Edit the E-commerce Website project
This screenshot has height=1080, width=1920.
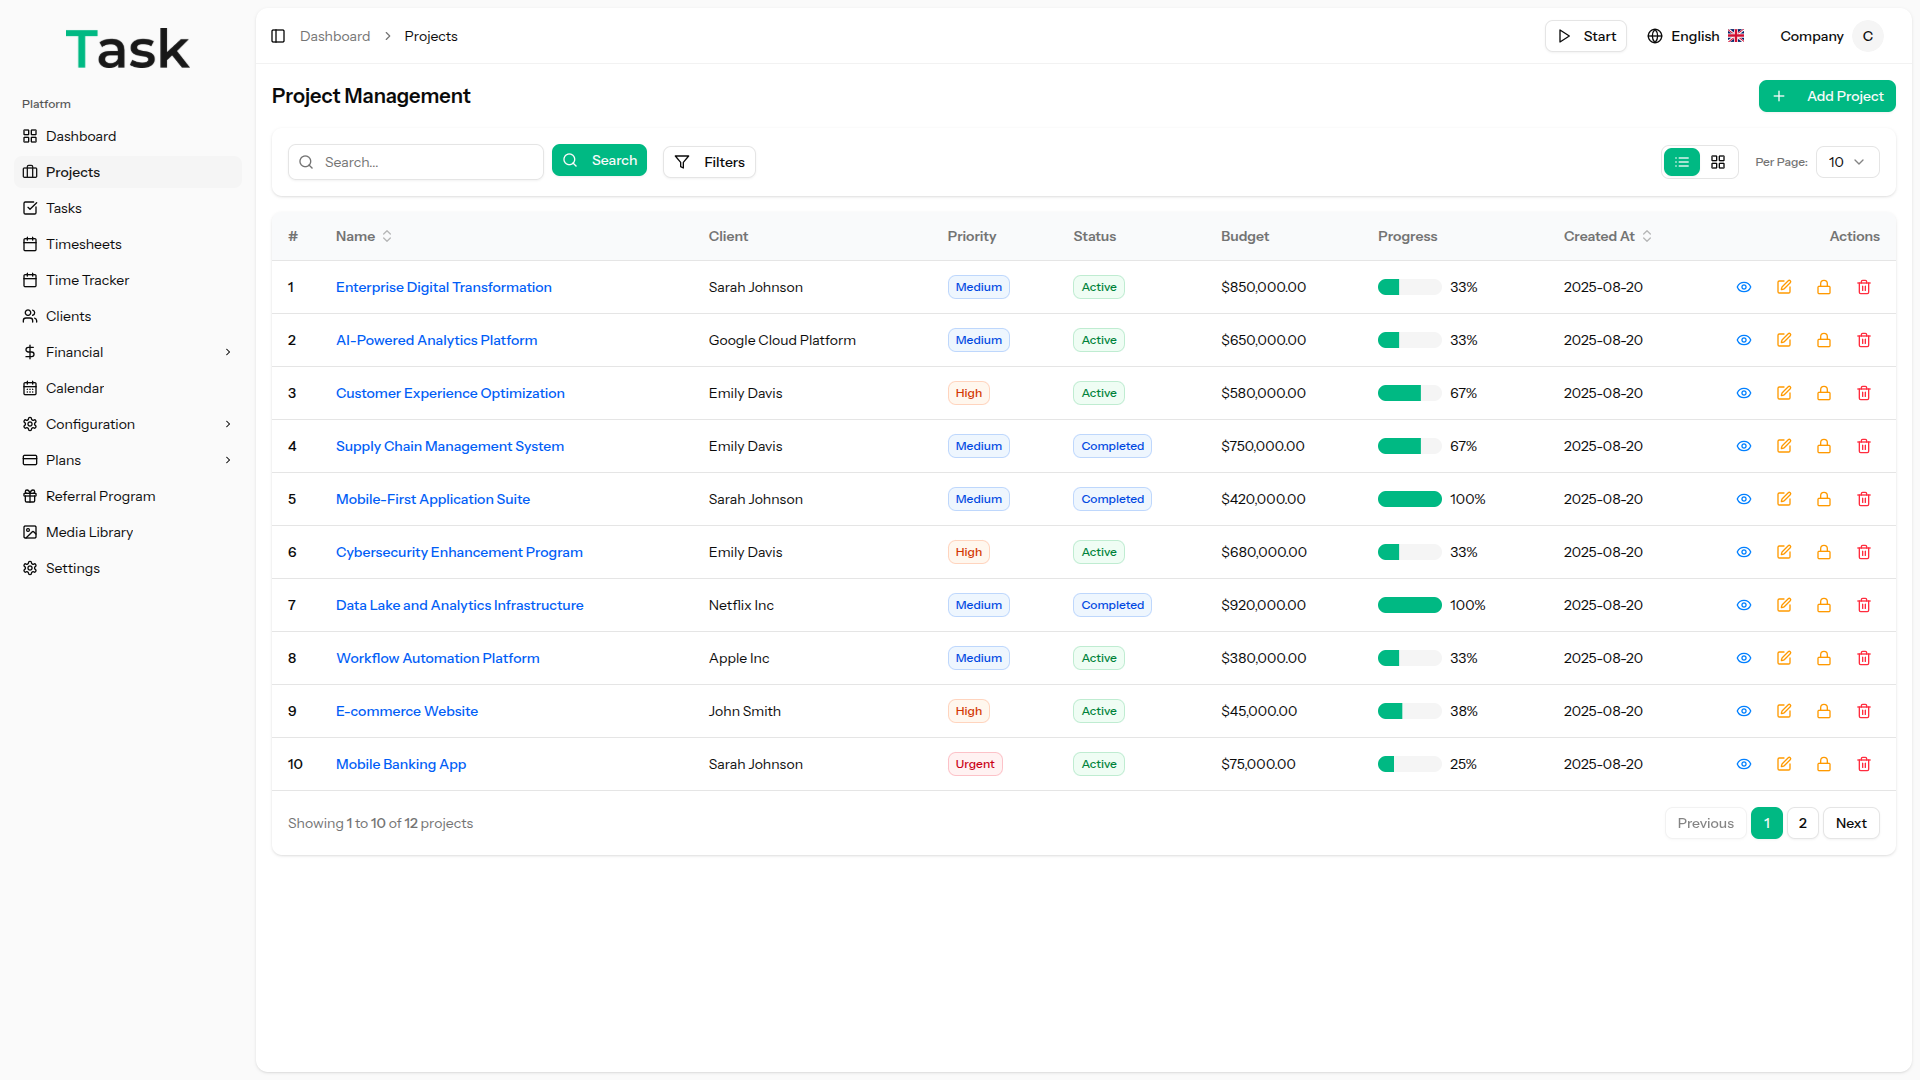(1783, 711)
